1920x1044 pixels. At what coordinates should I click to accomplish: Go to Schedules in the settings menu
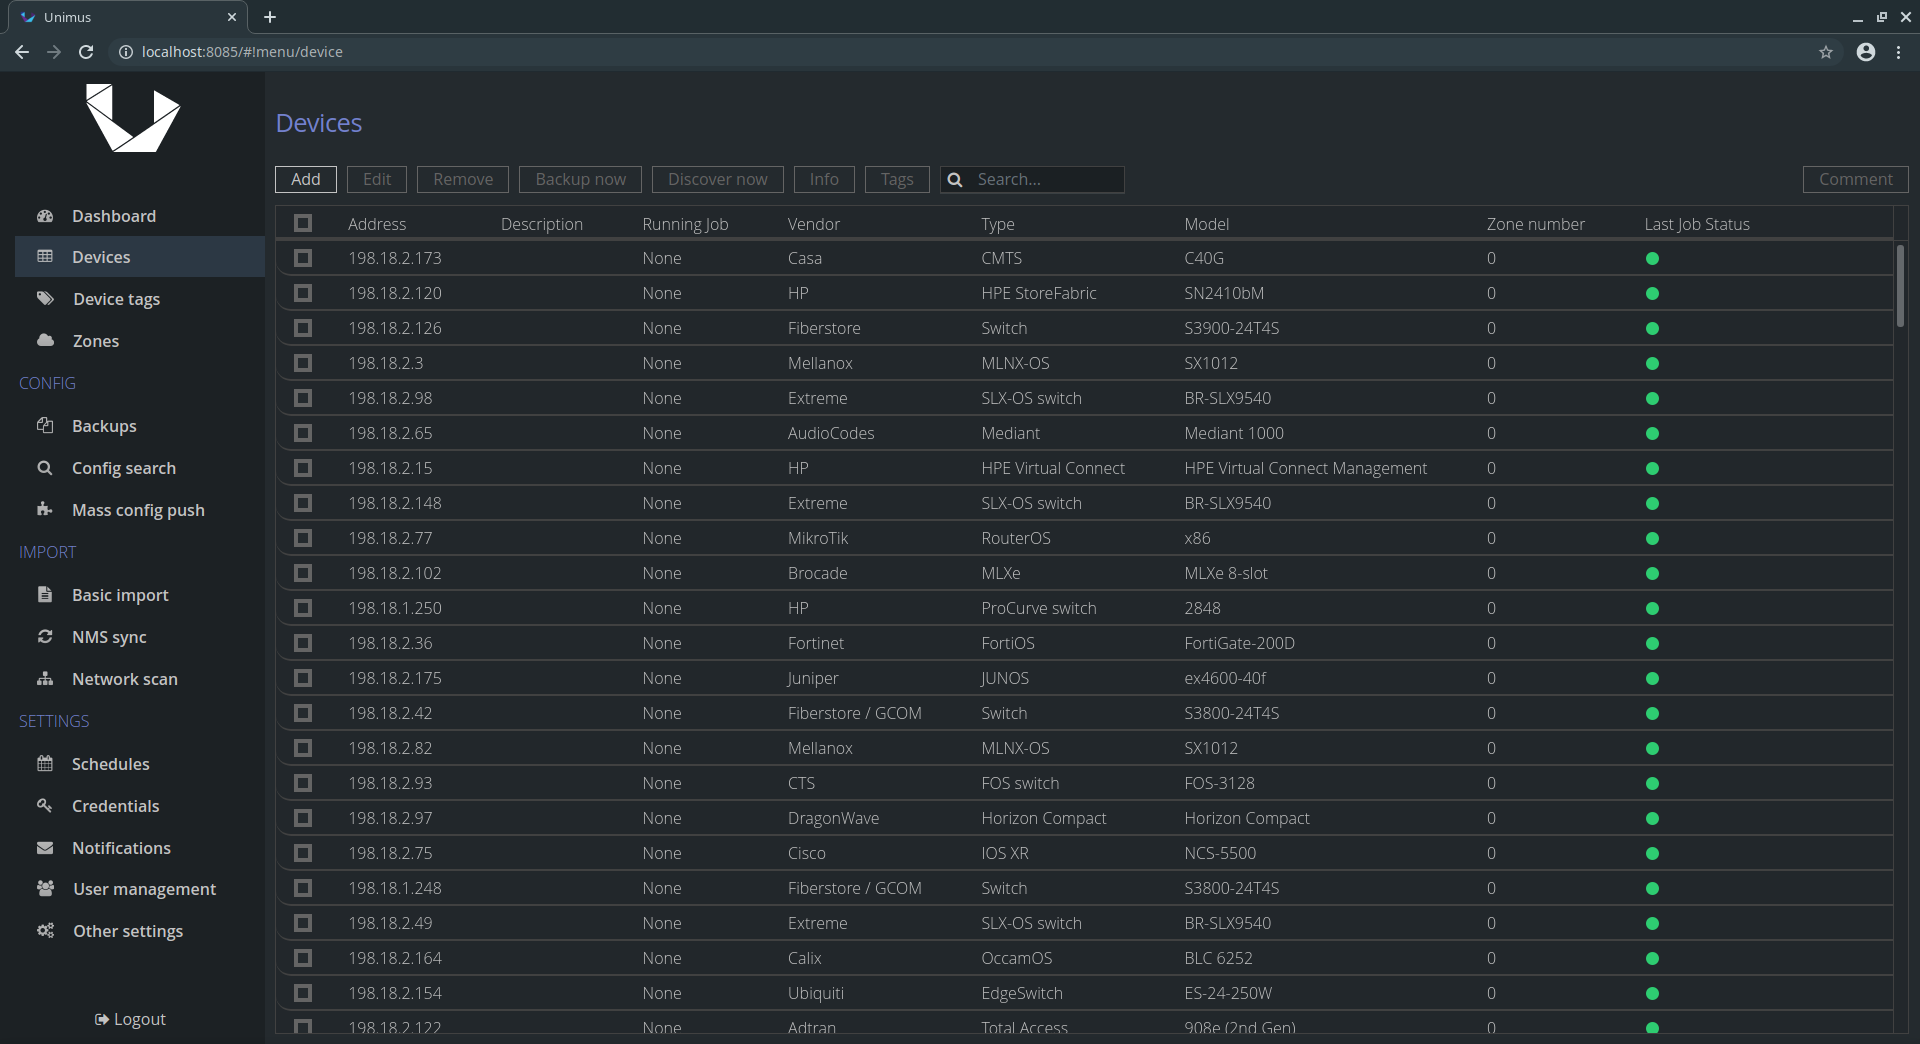110,764
